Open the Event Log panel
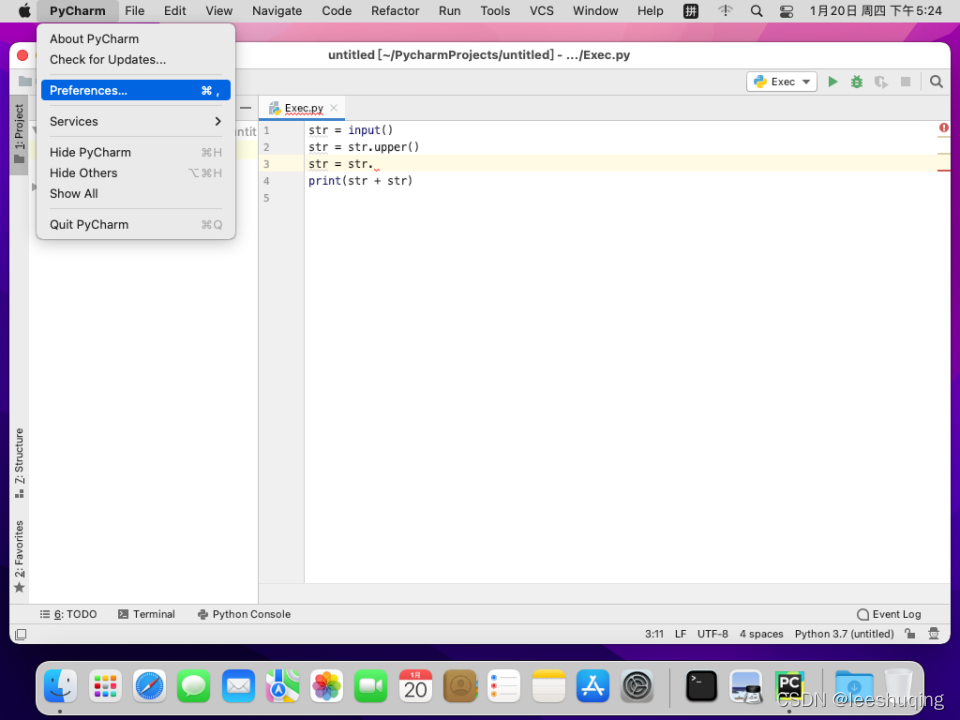960x720 pixels. tap(889, 614)
